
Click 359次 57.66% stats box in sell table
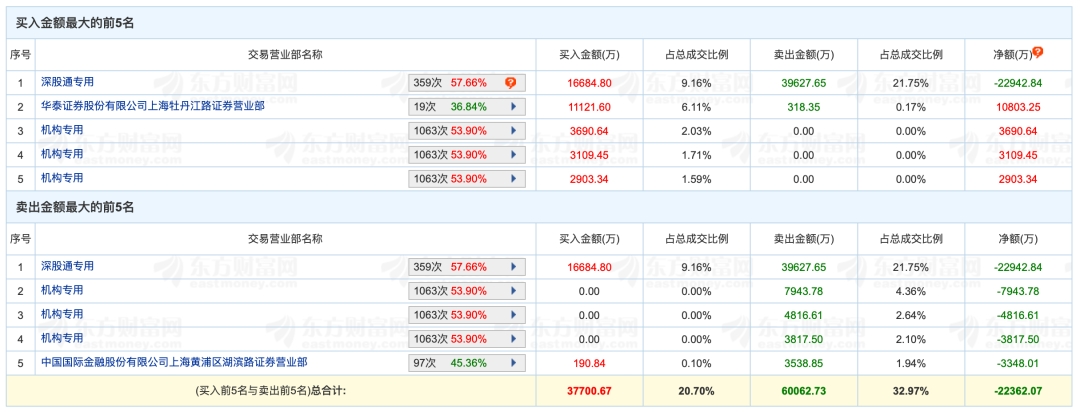pyautogui.click(x=467, y=267)
